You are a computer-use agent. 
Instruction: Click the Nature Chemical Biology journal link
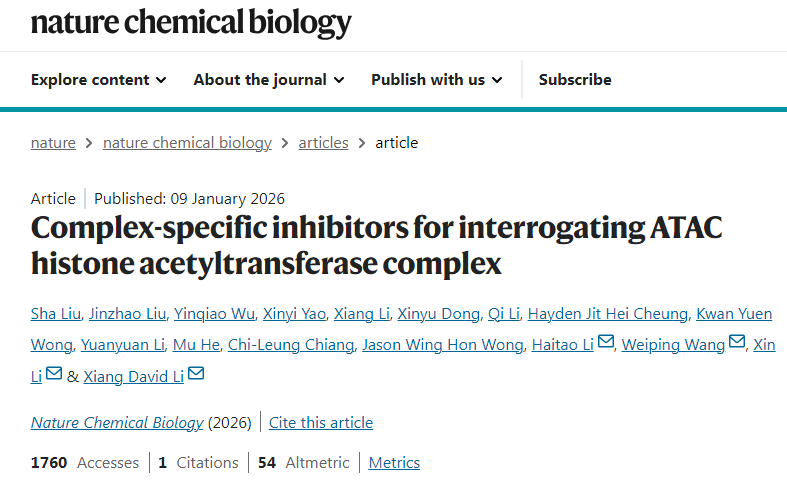(x=117, y=423)
